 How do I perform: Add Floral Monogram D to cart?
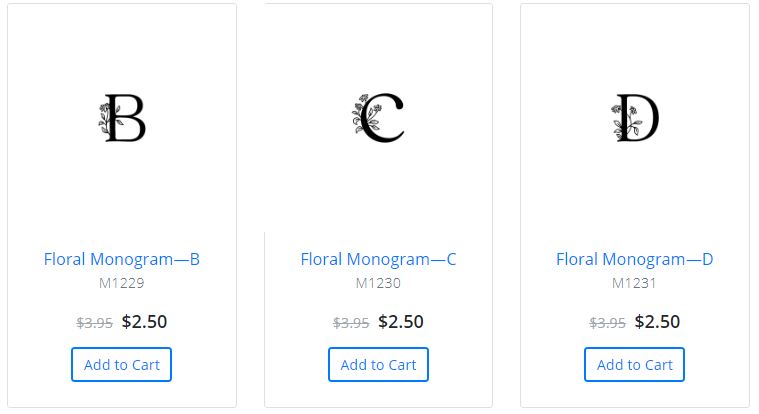click(635, 364)
